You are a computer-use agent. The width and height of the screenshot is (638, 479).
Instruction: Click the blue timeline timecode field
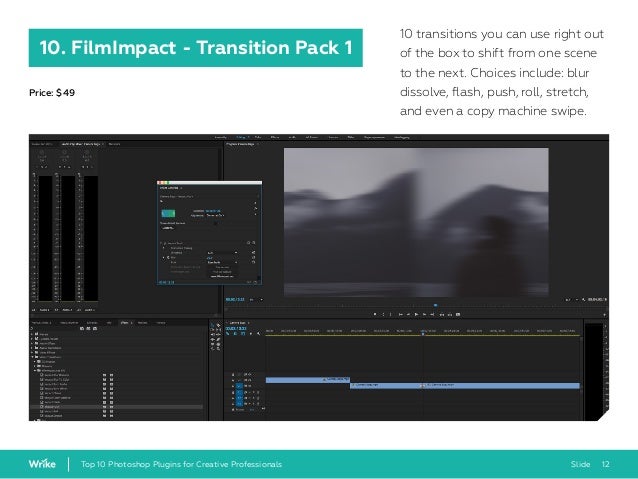236,328
